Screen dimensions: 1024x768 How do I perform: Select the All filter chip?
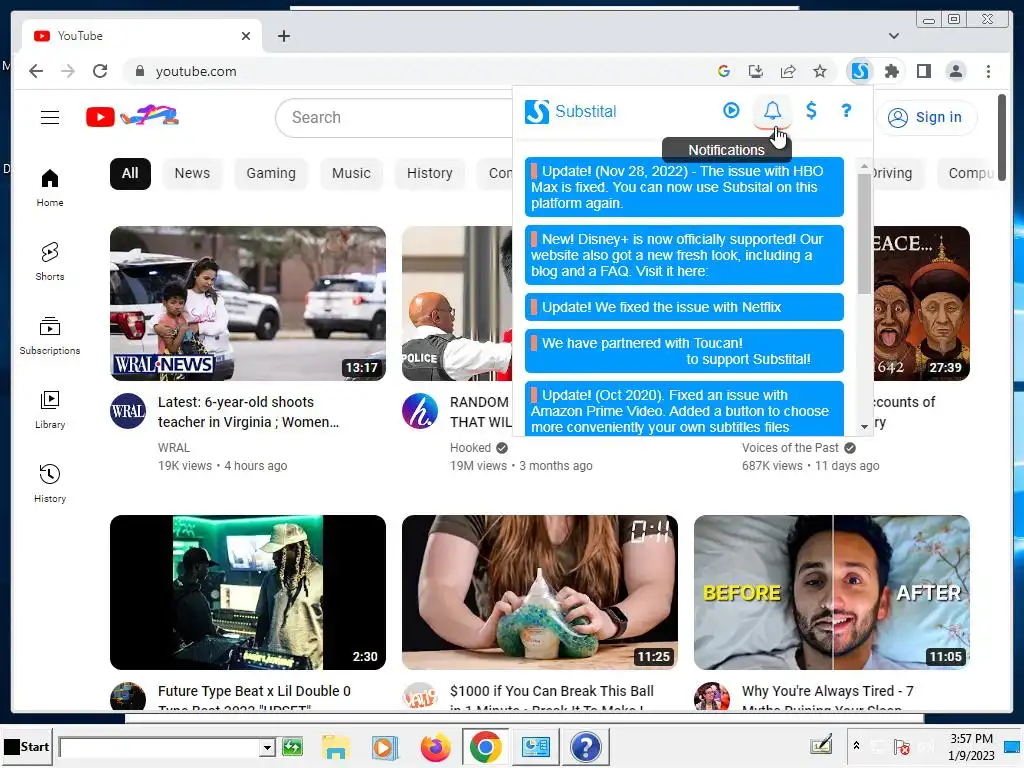130,173
